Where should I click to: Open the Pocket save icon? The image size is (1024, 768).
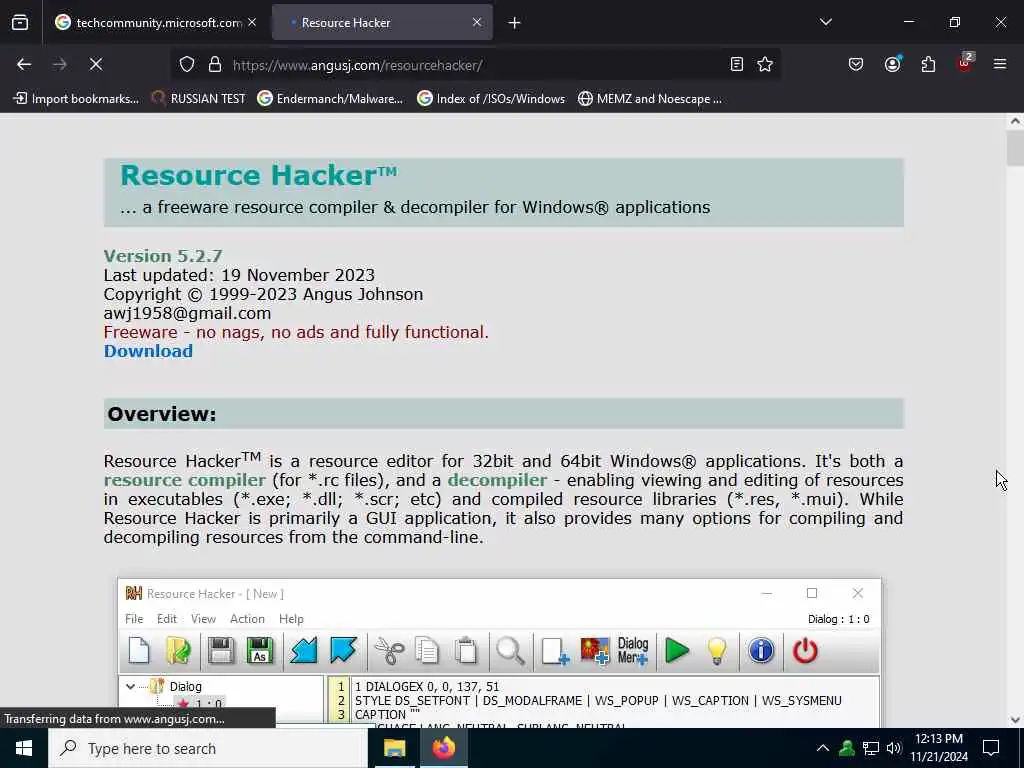[856, 65]
